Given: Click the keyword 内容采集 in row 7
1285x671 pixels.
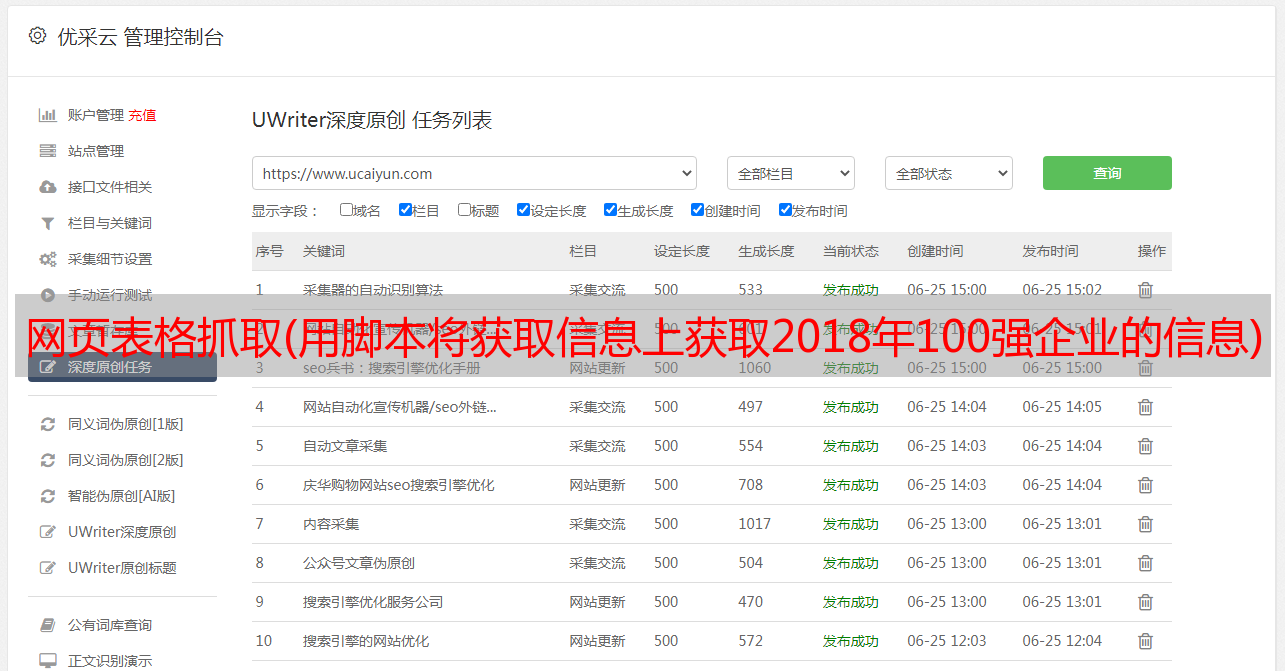Looking at the screenshot, I should tap(331, 524).
